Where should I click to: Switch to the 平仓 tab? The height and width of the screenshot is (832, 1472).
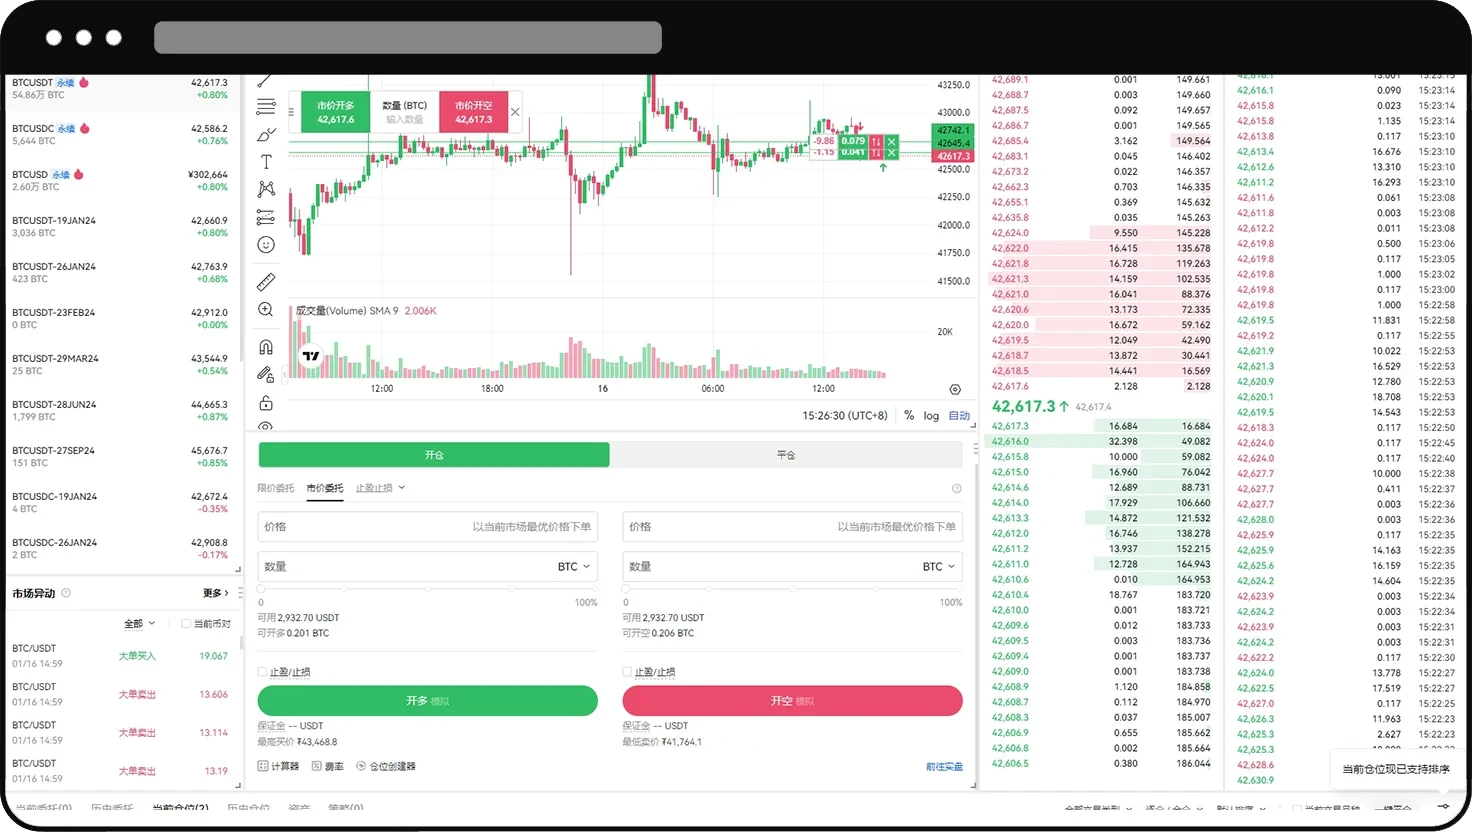[x=786, y=454]
